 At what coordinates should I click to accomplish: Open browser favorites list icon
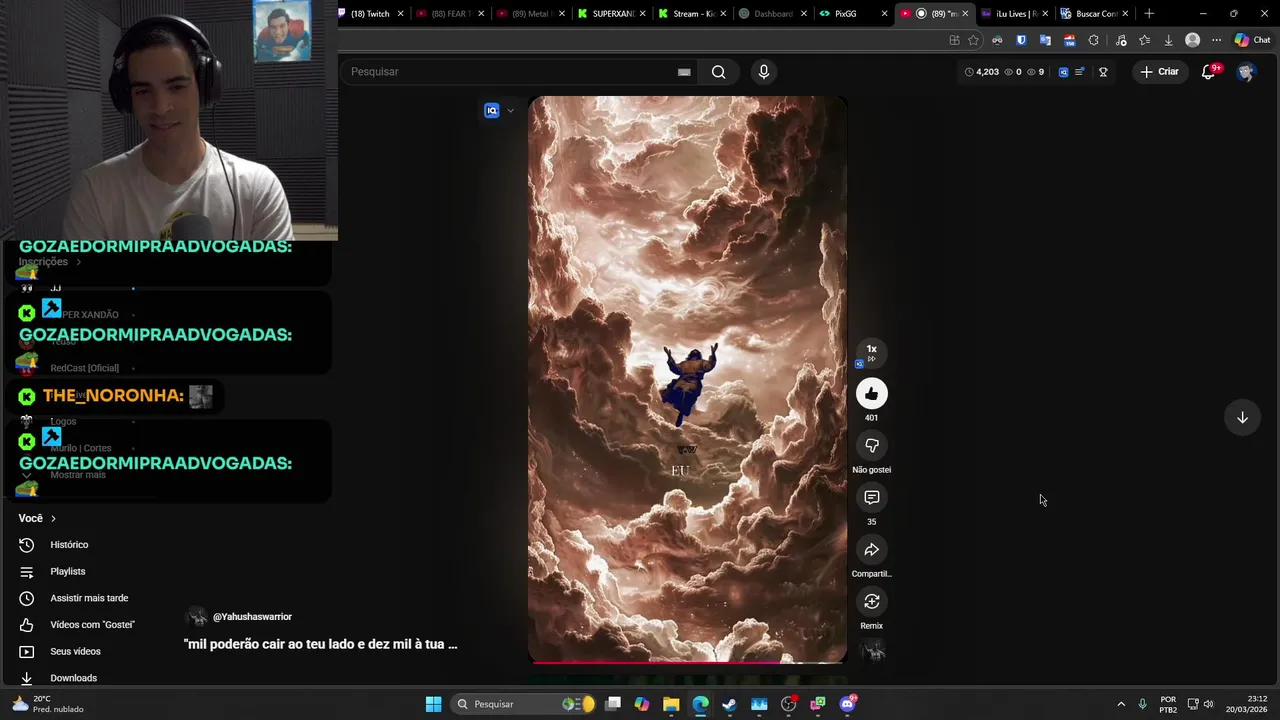[1144, 40]
